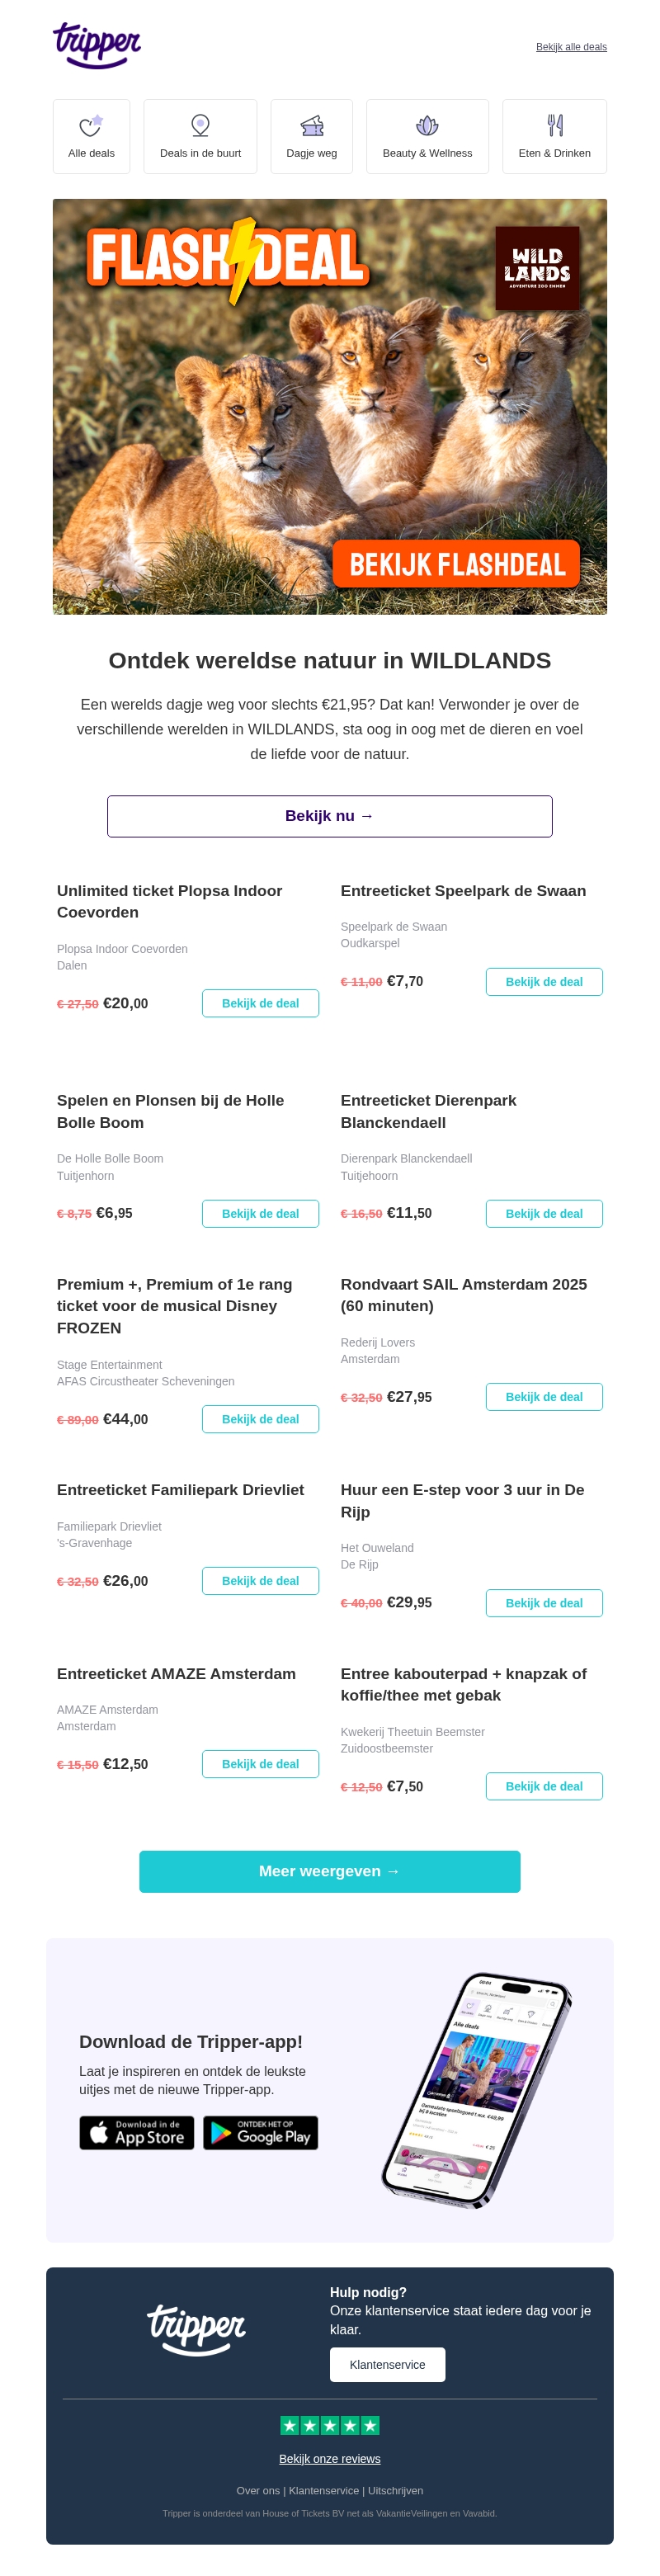Open the "Over ons" footer link
Image resolution: width=660 pixels, height=2576 pixels.
pyautogui.click(x=258, y=2491)
